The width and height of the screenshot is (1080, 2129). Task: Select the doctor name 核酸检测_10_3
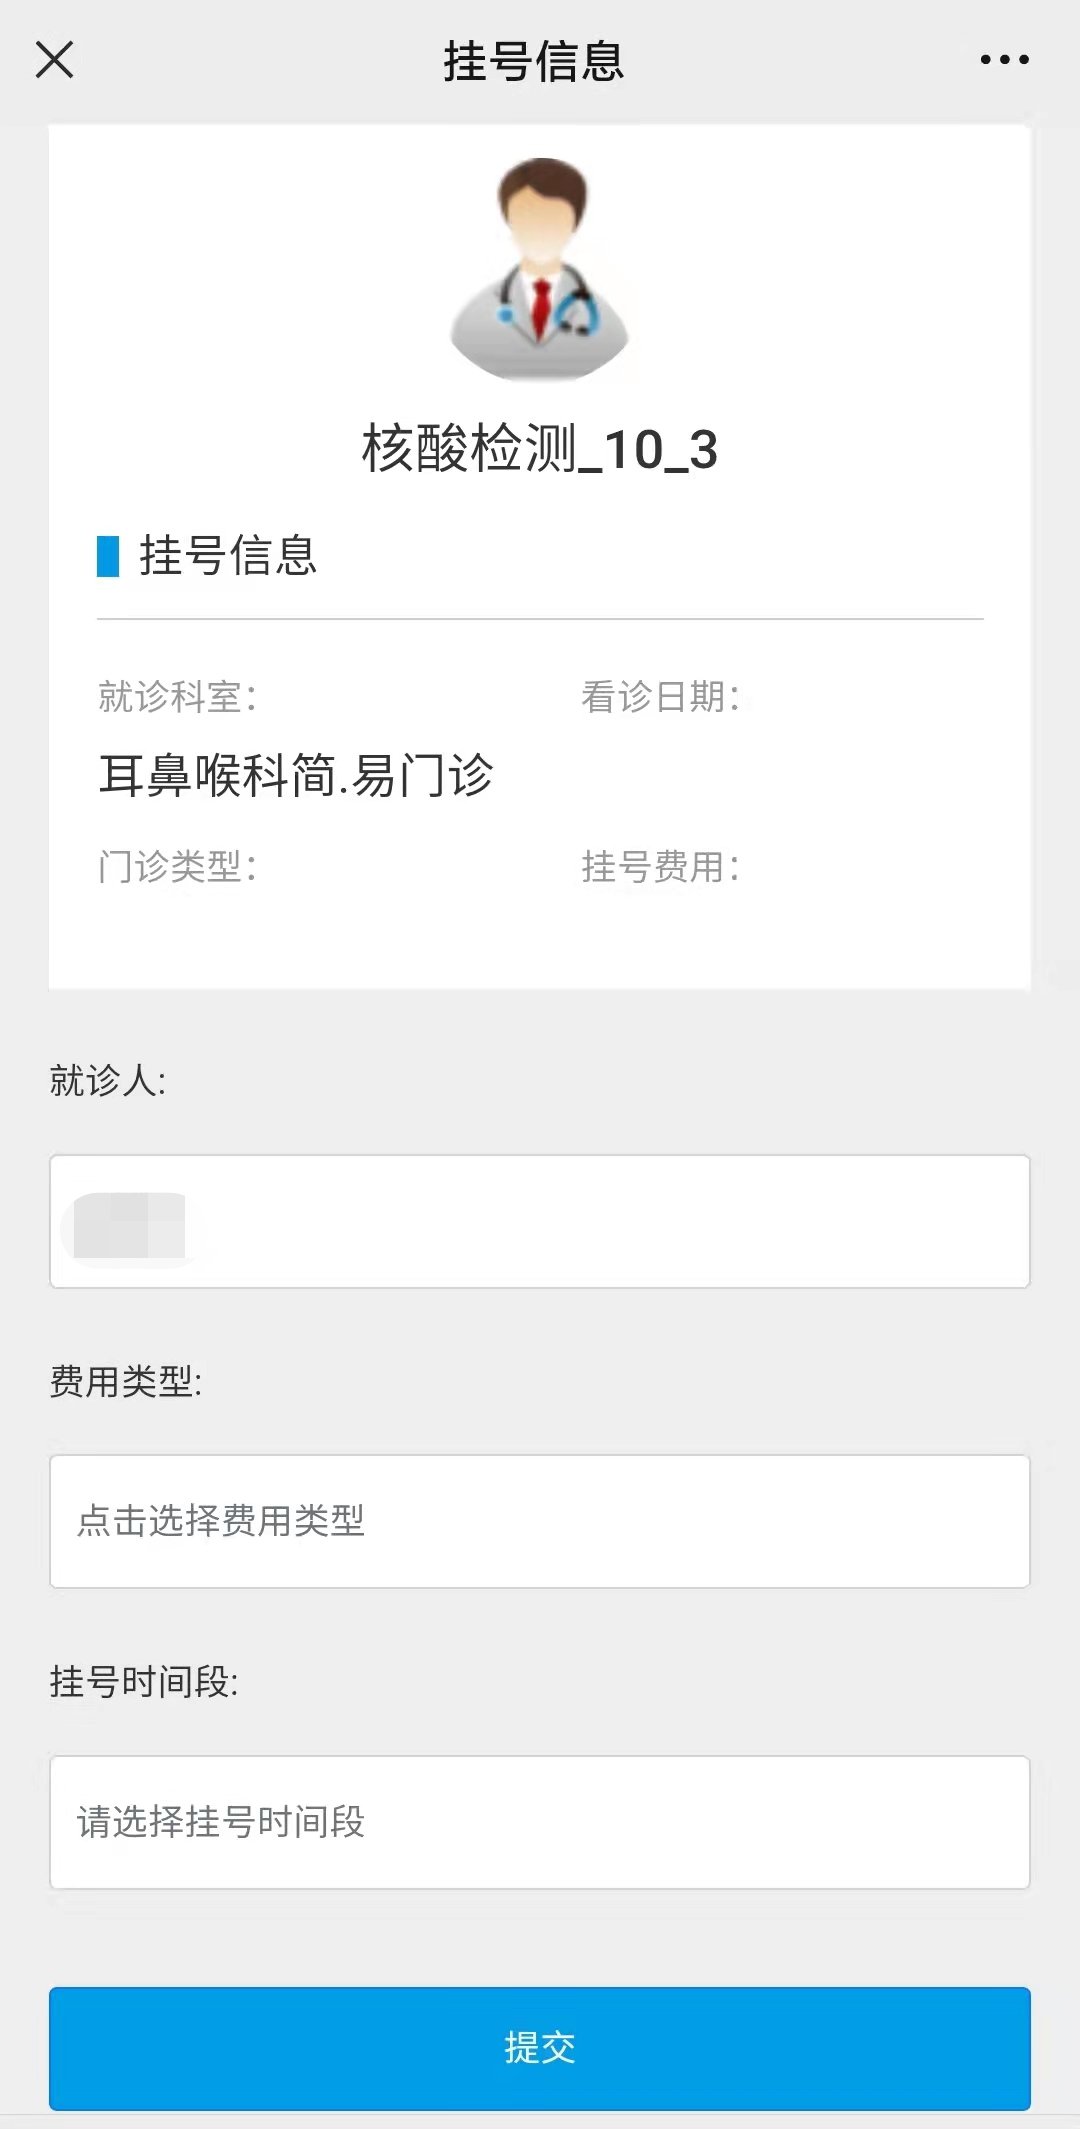click(540, 449)
